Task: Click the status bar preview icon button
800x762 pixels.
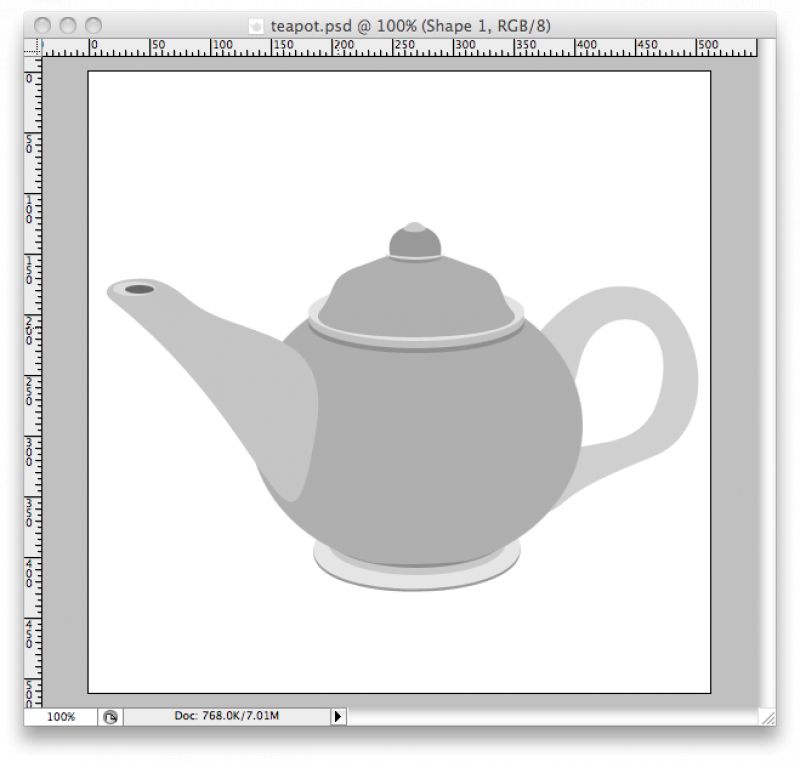Action: click(x=110, y=717)
